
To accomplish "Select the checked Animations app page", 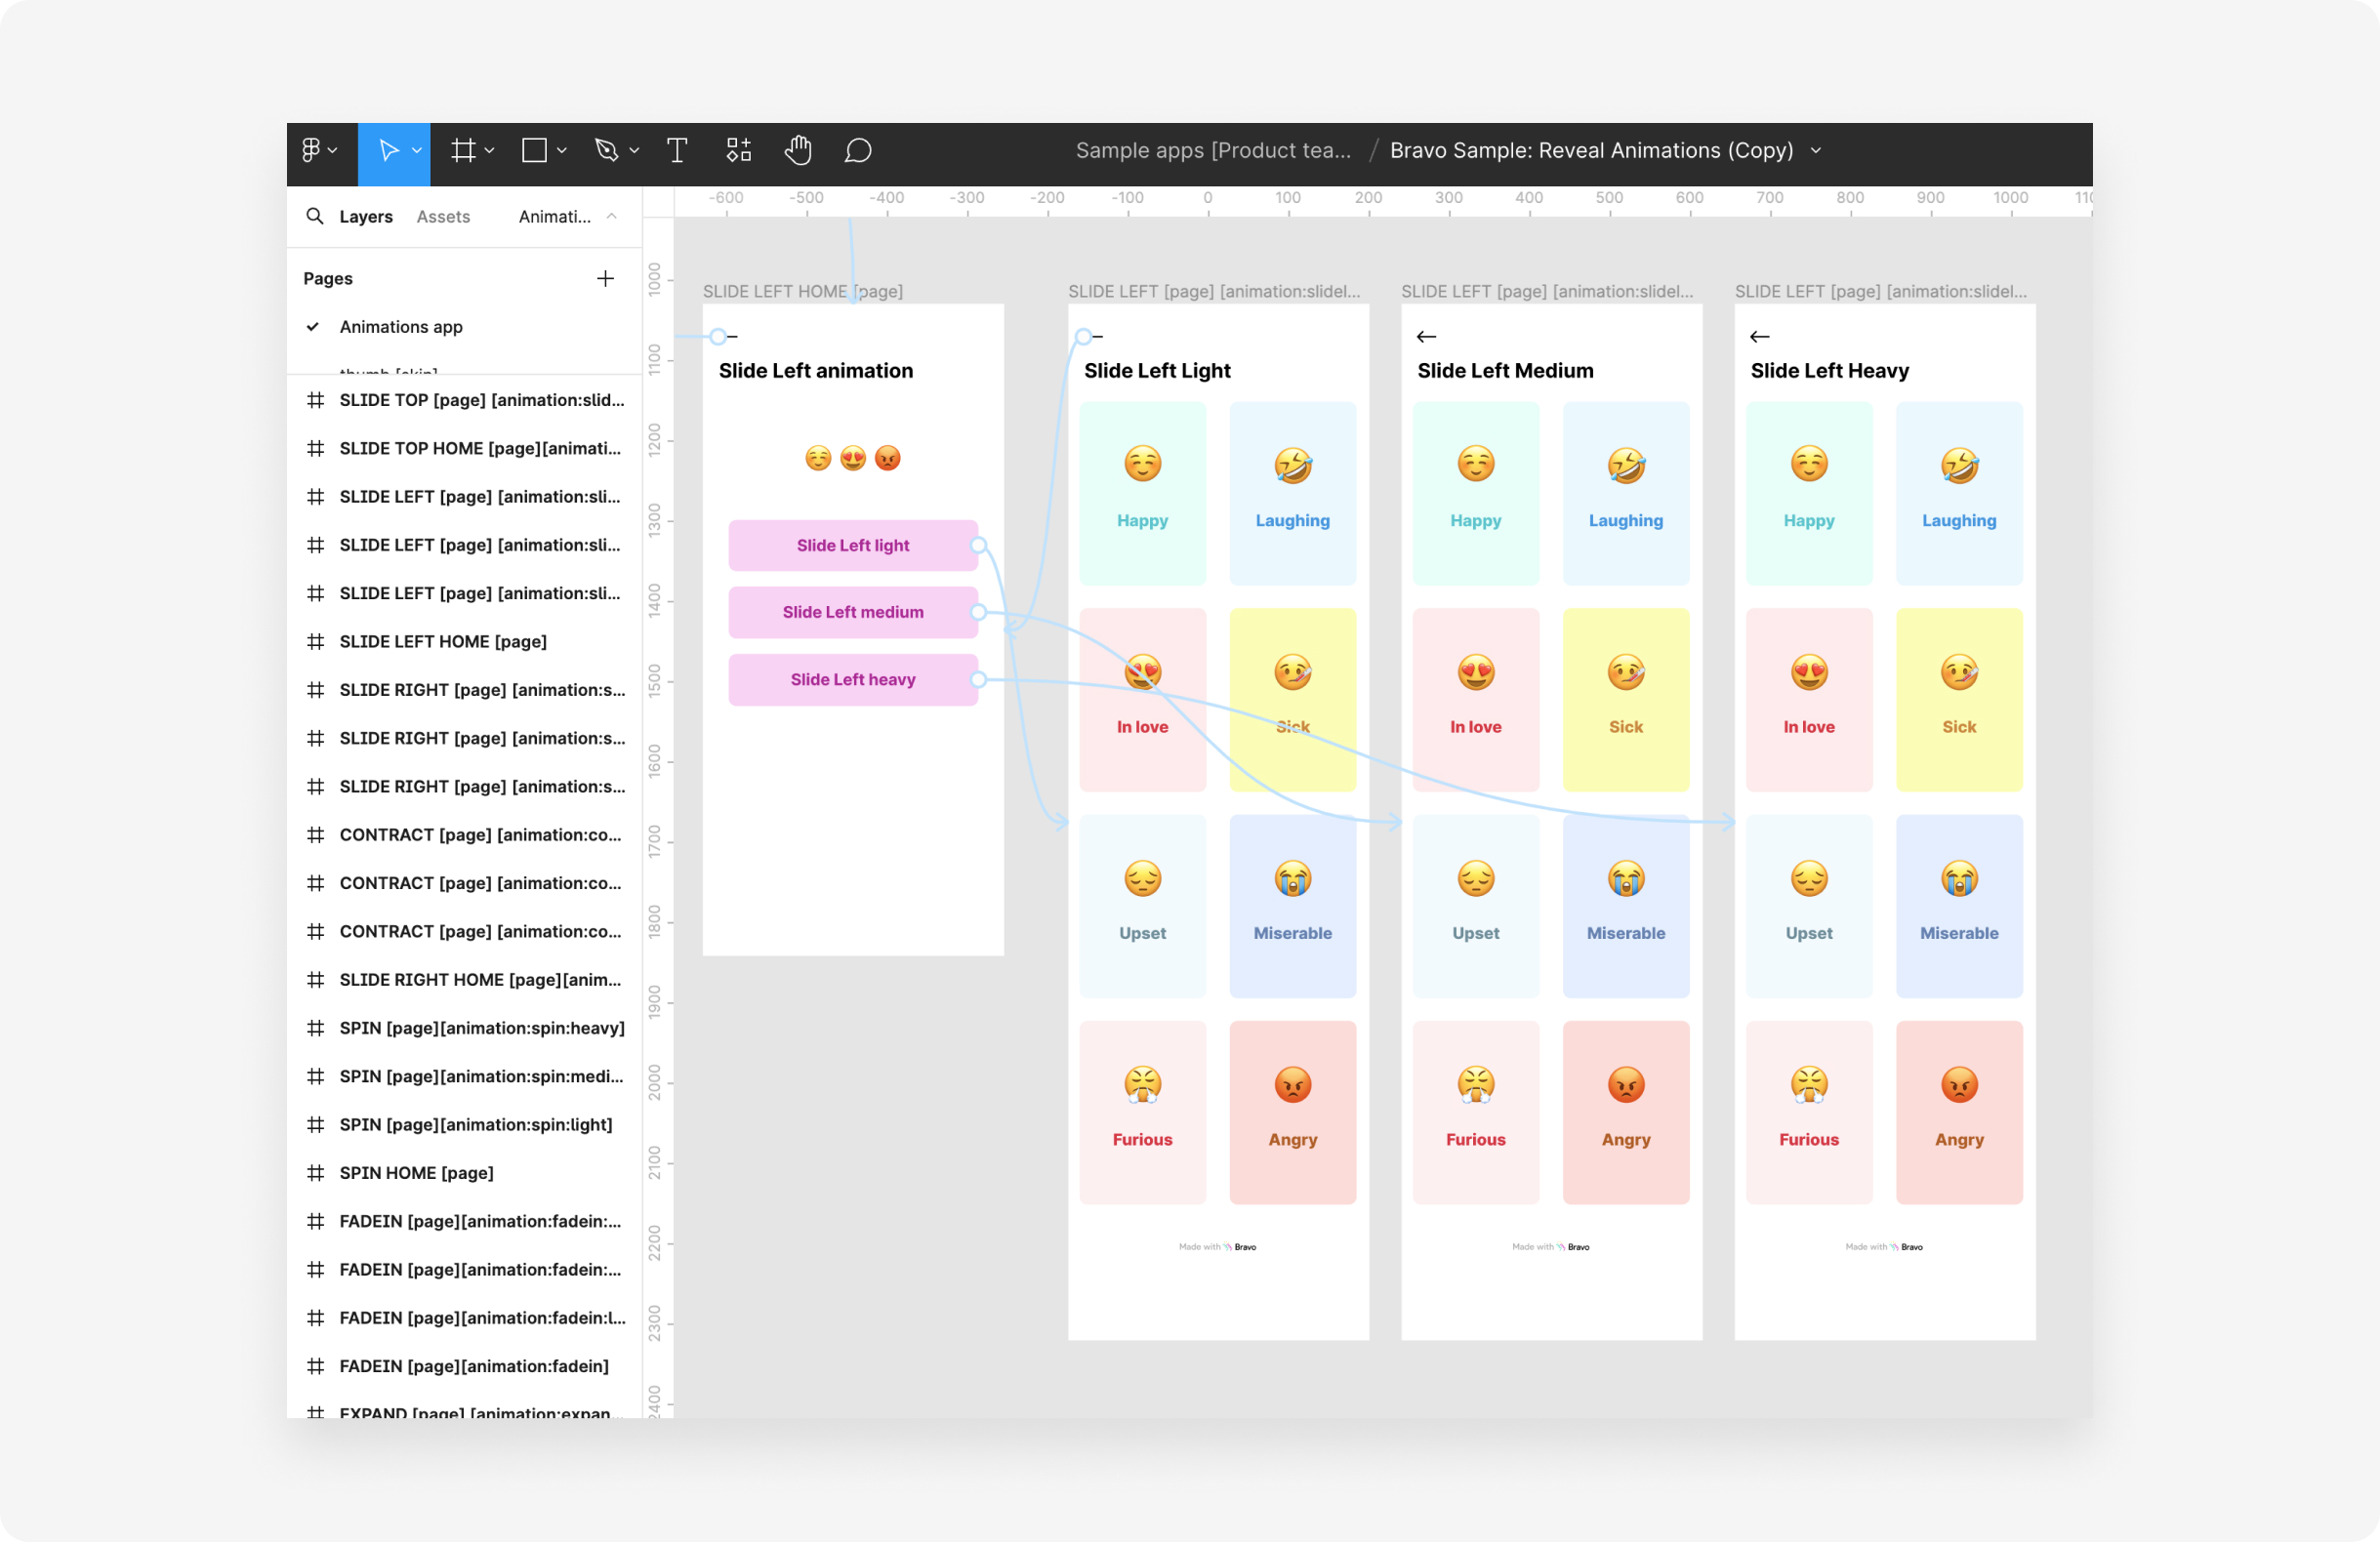I will [x=400, y=327].
